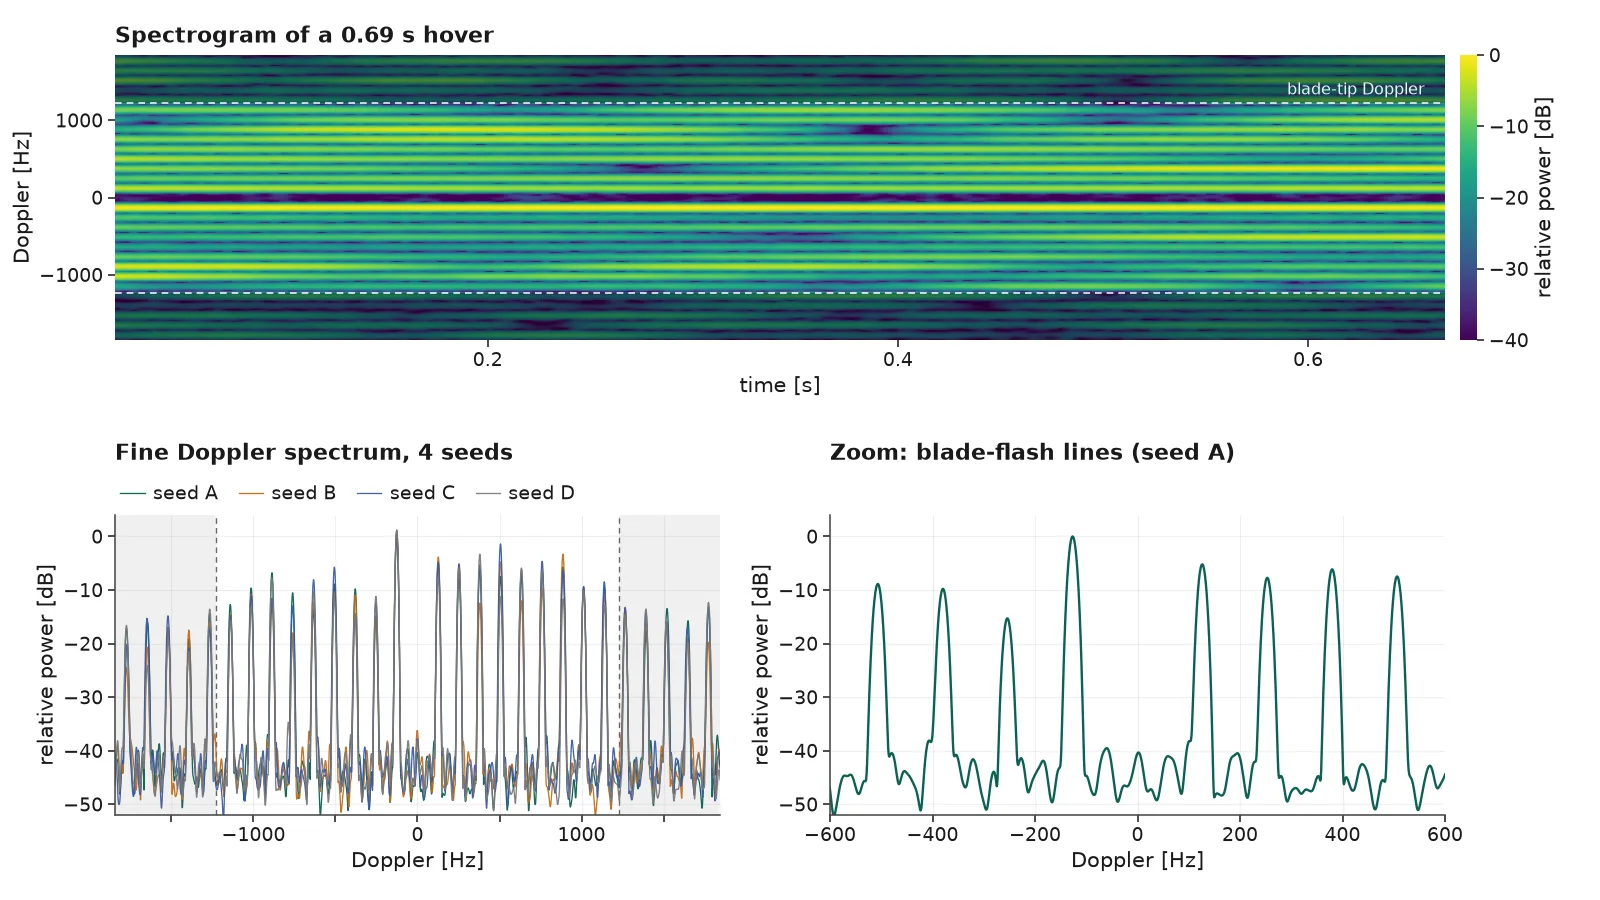Click the 'Doppler [Hz]' label under fine spectrum plot
1600x900 pixels.
pos(417,860)
